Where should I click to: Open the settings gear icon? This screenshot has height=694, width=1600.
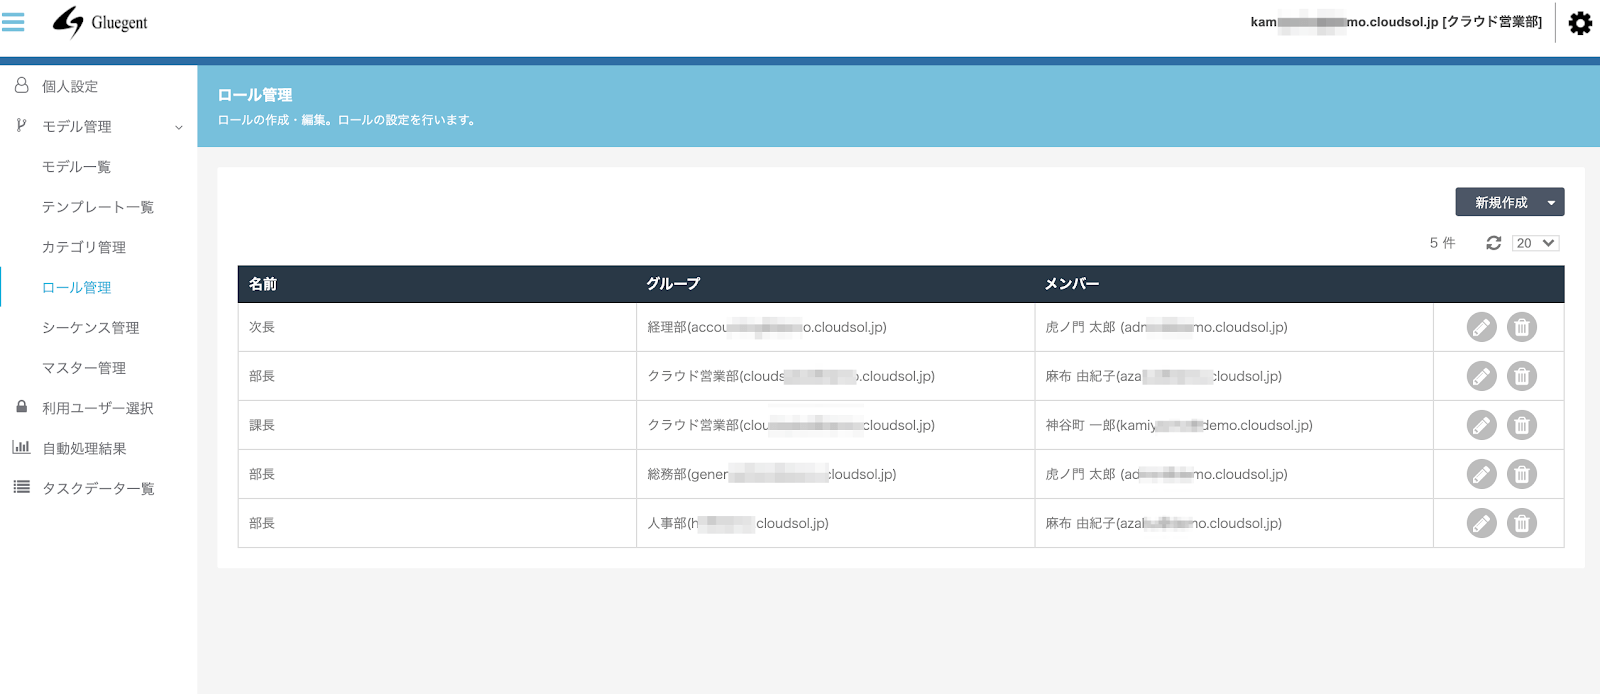pos(1580,23)
